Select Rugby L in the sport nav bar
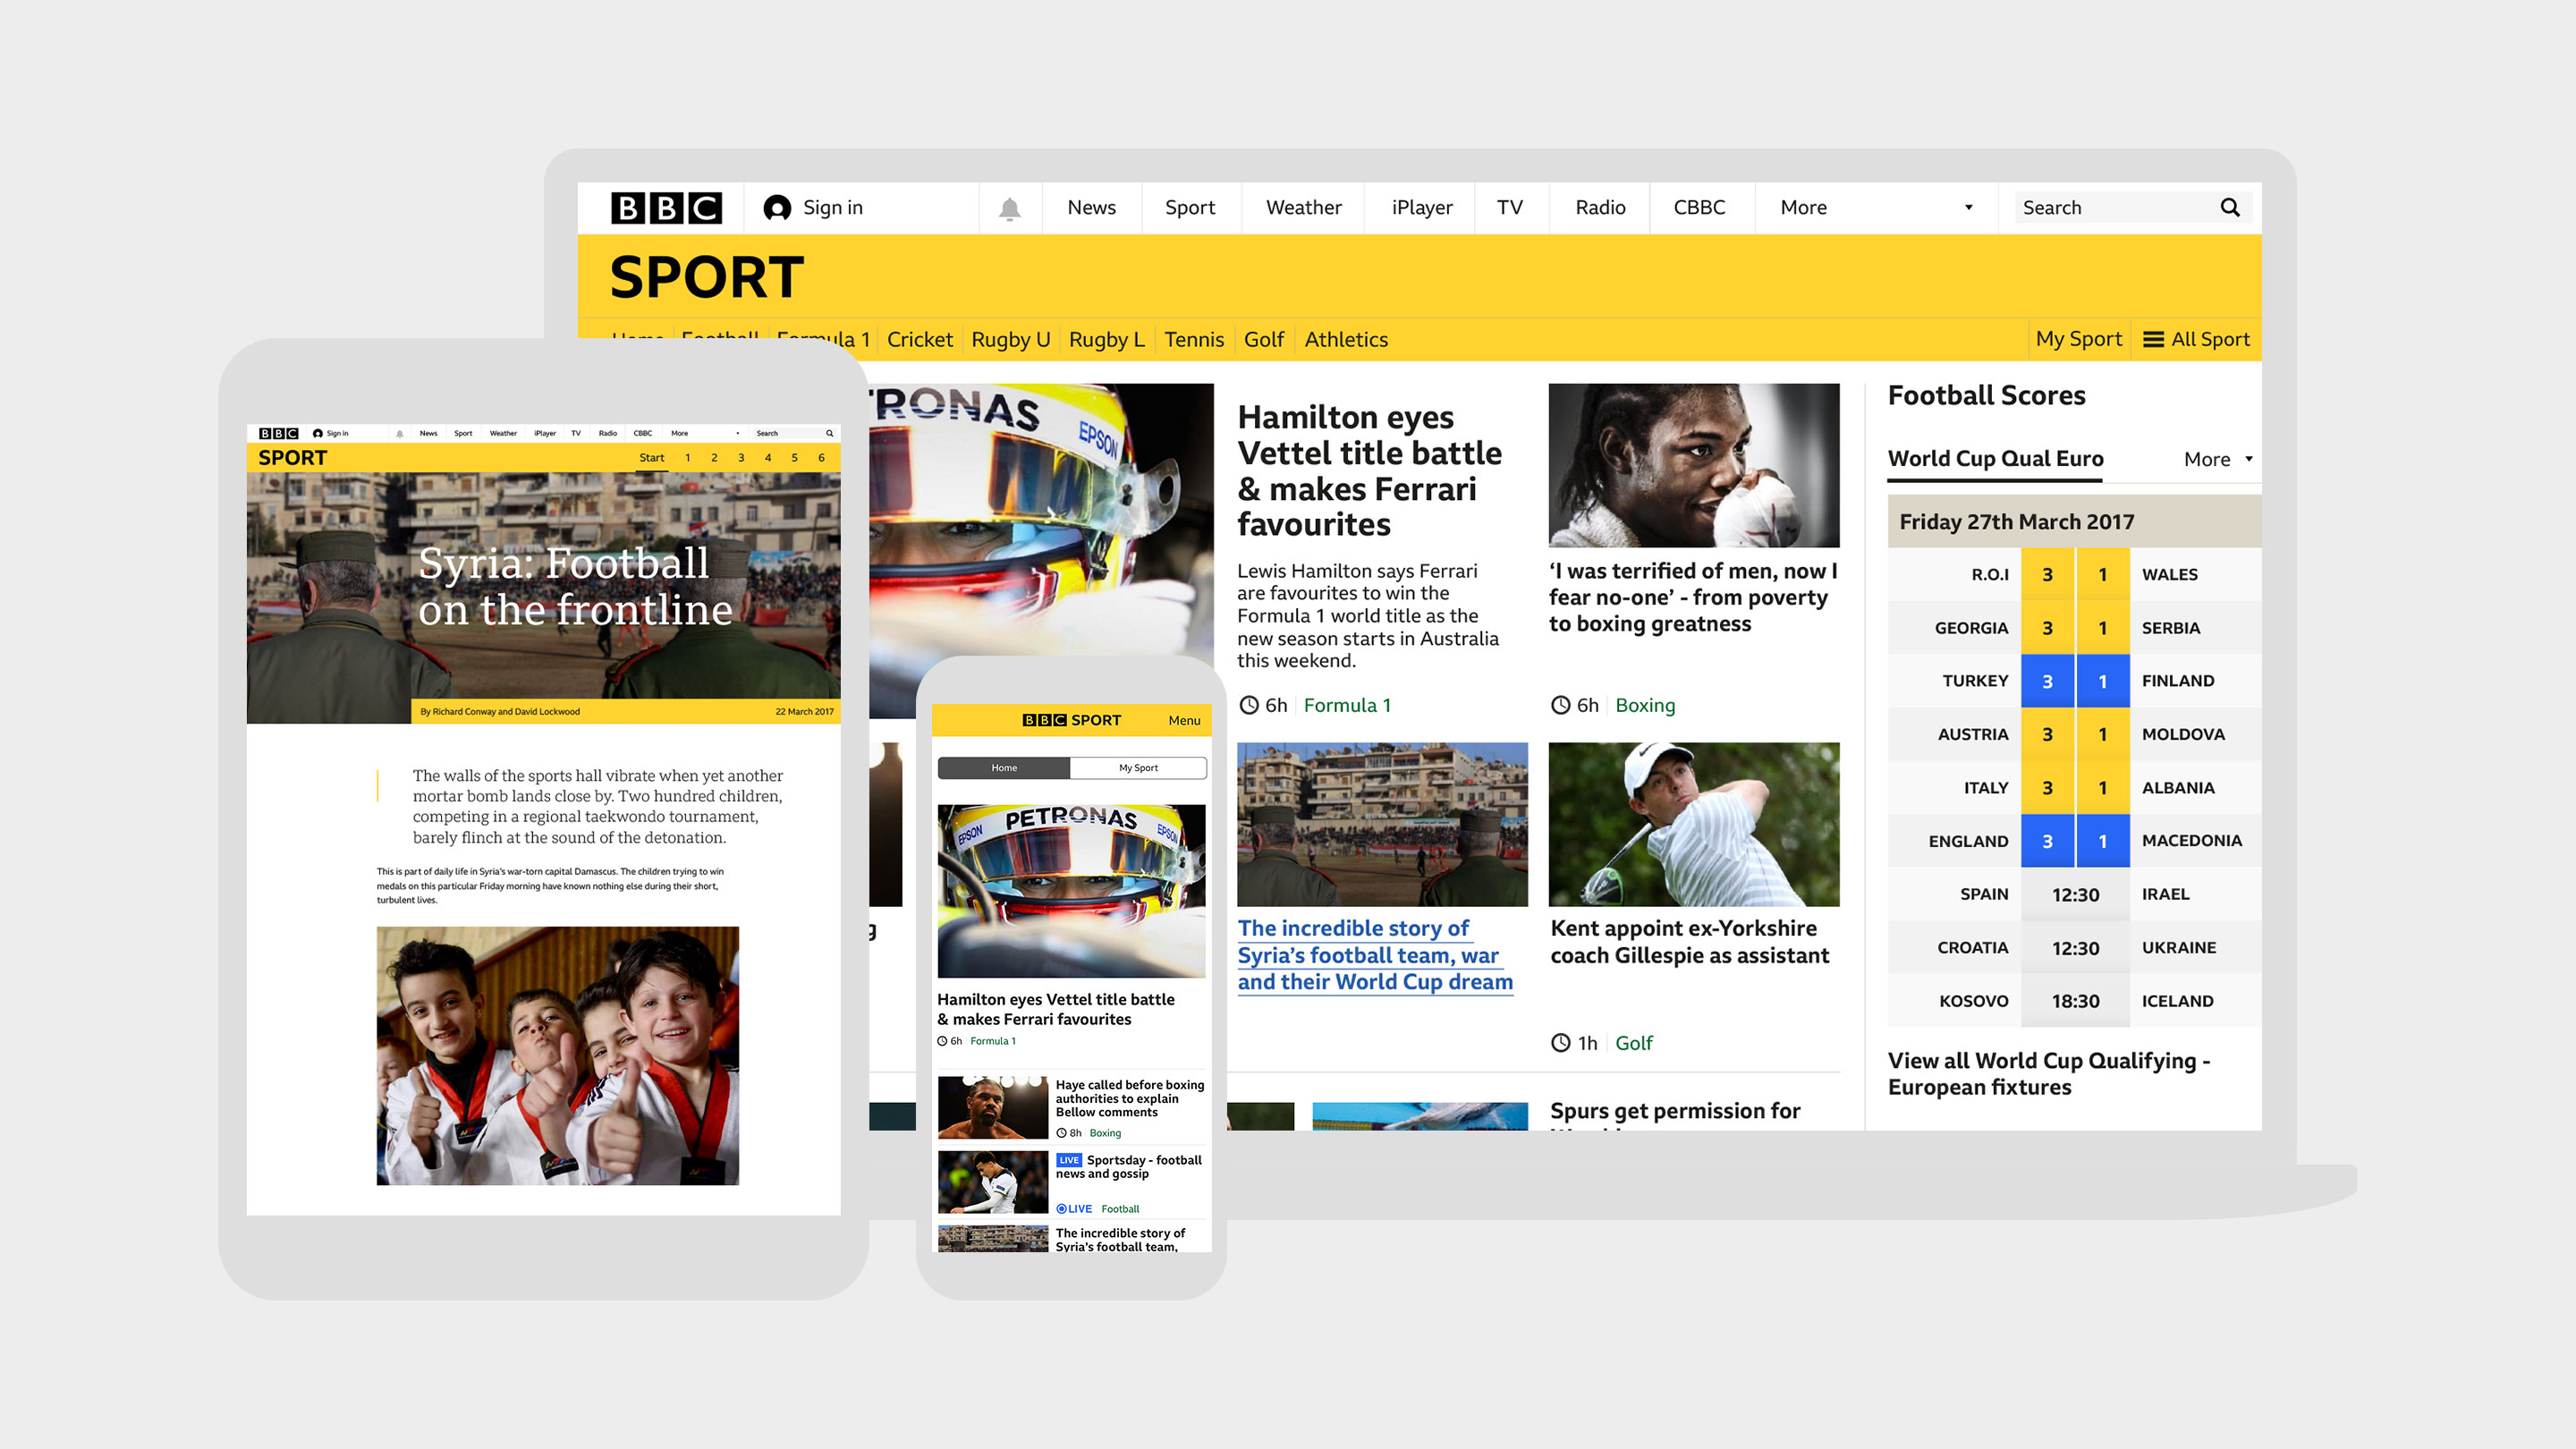 (x=1107, y=340)
